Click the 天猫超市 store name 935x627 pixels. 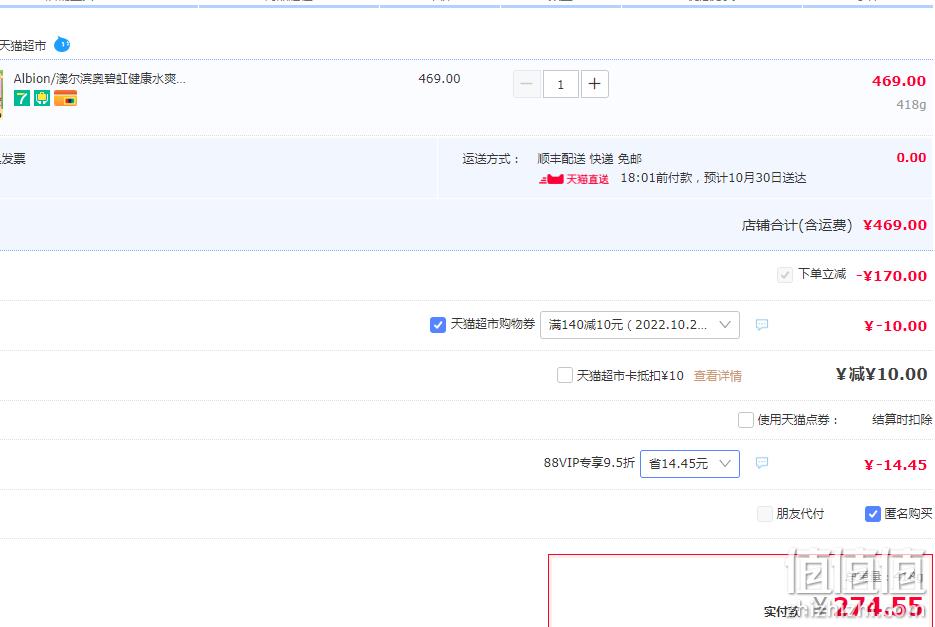pyautogui.click(x=23, y=46)
